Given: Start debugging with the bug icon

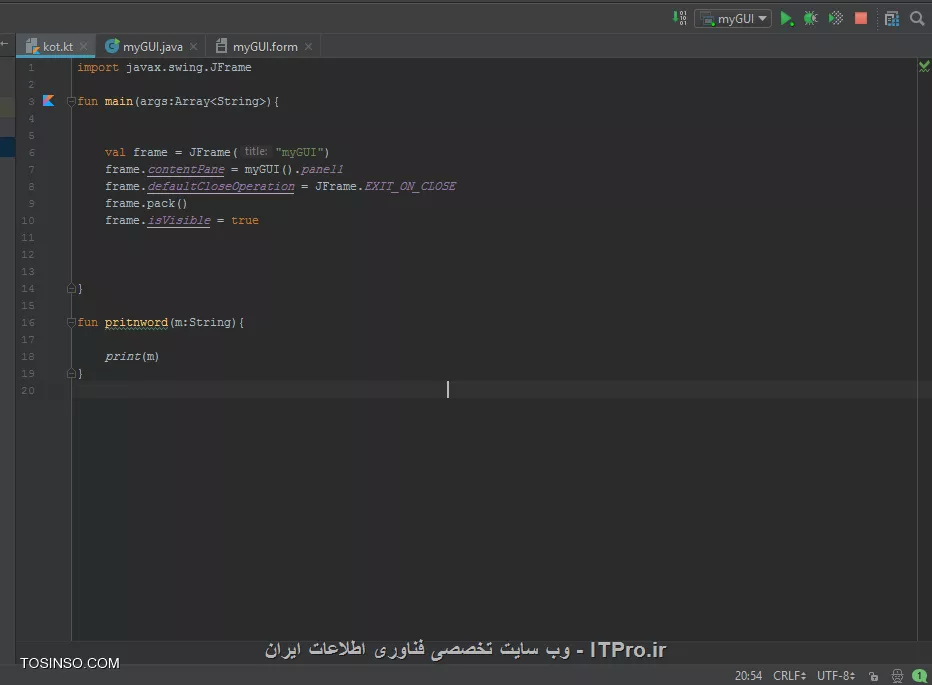Looking at the screenshot, I should [811, 18].
